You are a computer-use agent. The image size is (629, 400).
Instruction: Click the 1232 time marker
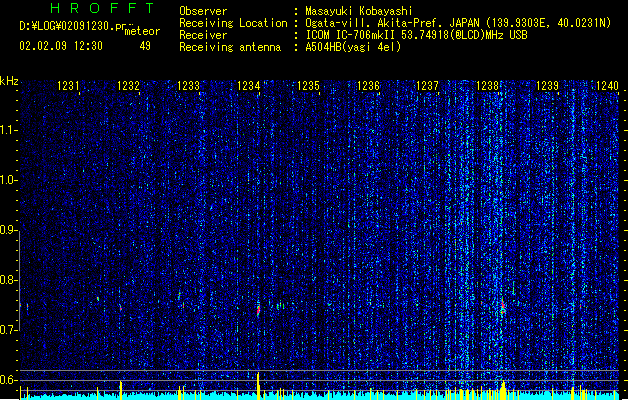point(128,86)
